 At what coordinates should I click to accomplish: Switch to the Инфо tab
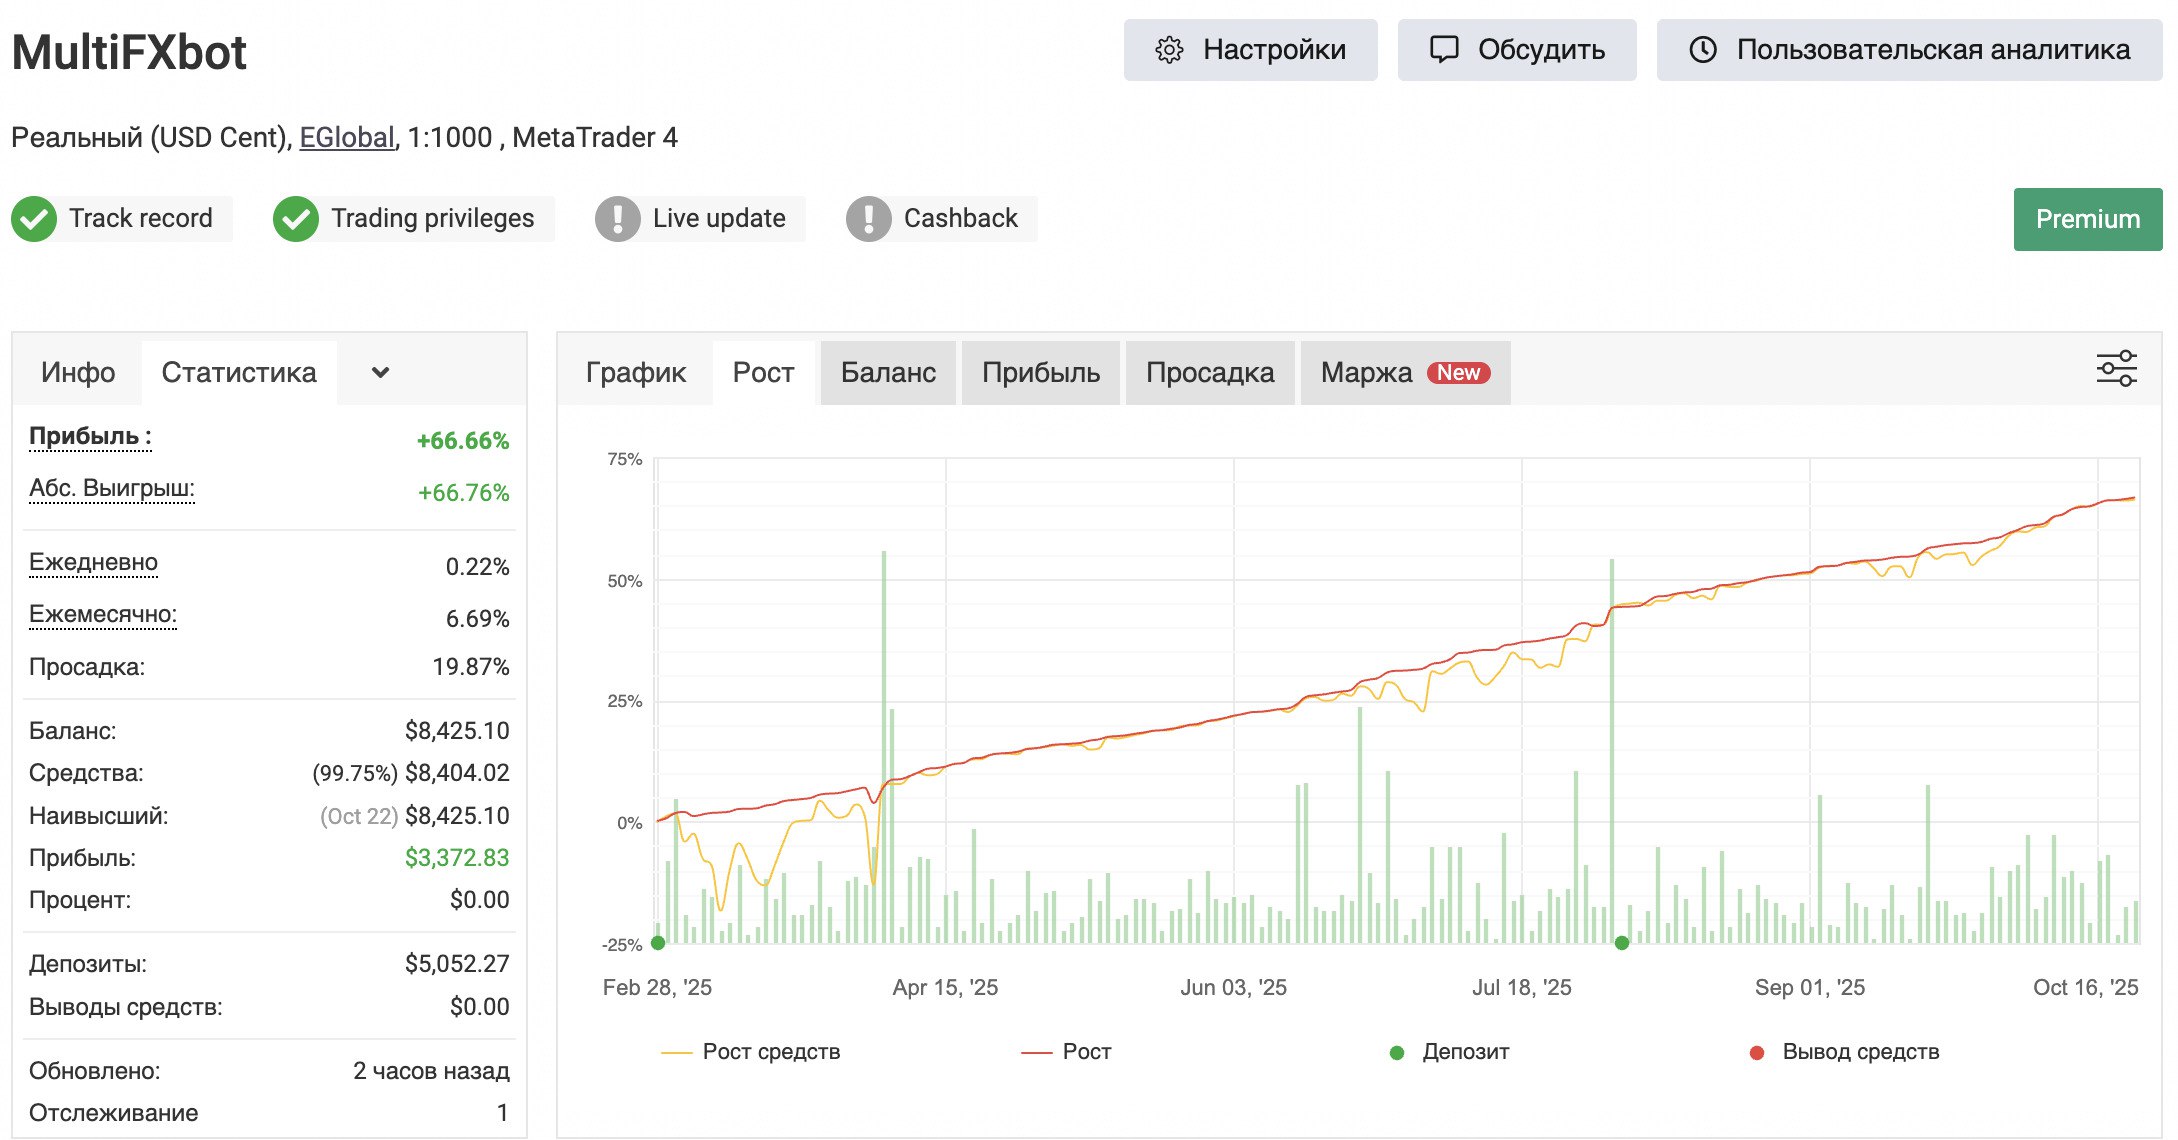pyautogui.click(x=78, y=373)
